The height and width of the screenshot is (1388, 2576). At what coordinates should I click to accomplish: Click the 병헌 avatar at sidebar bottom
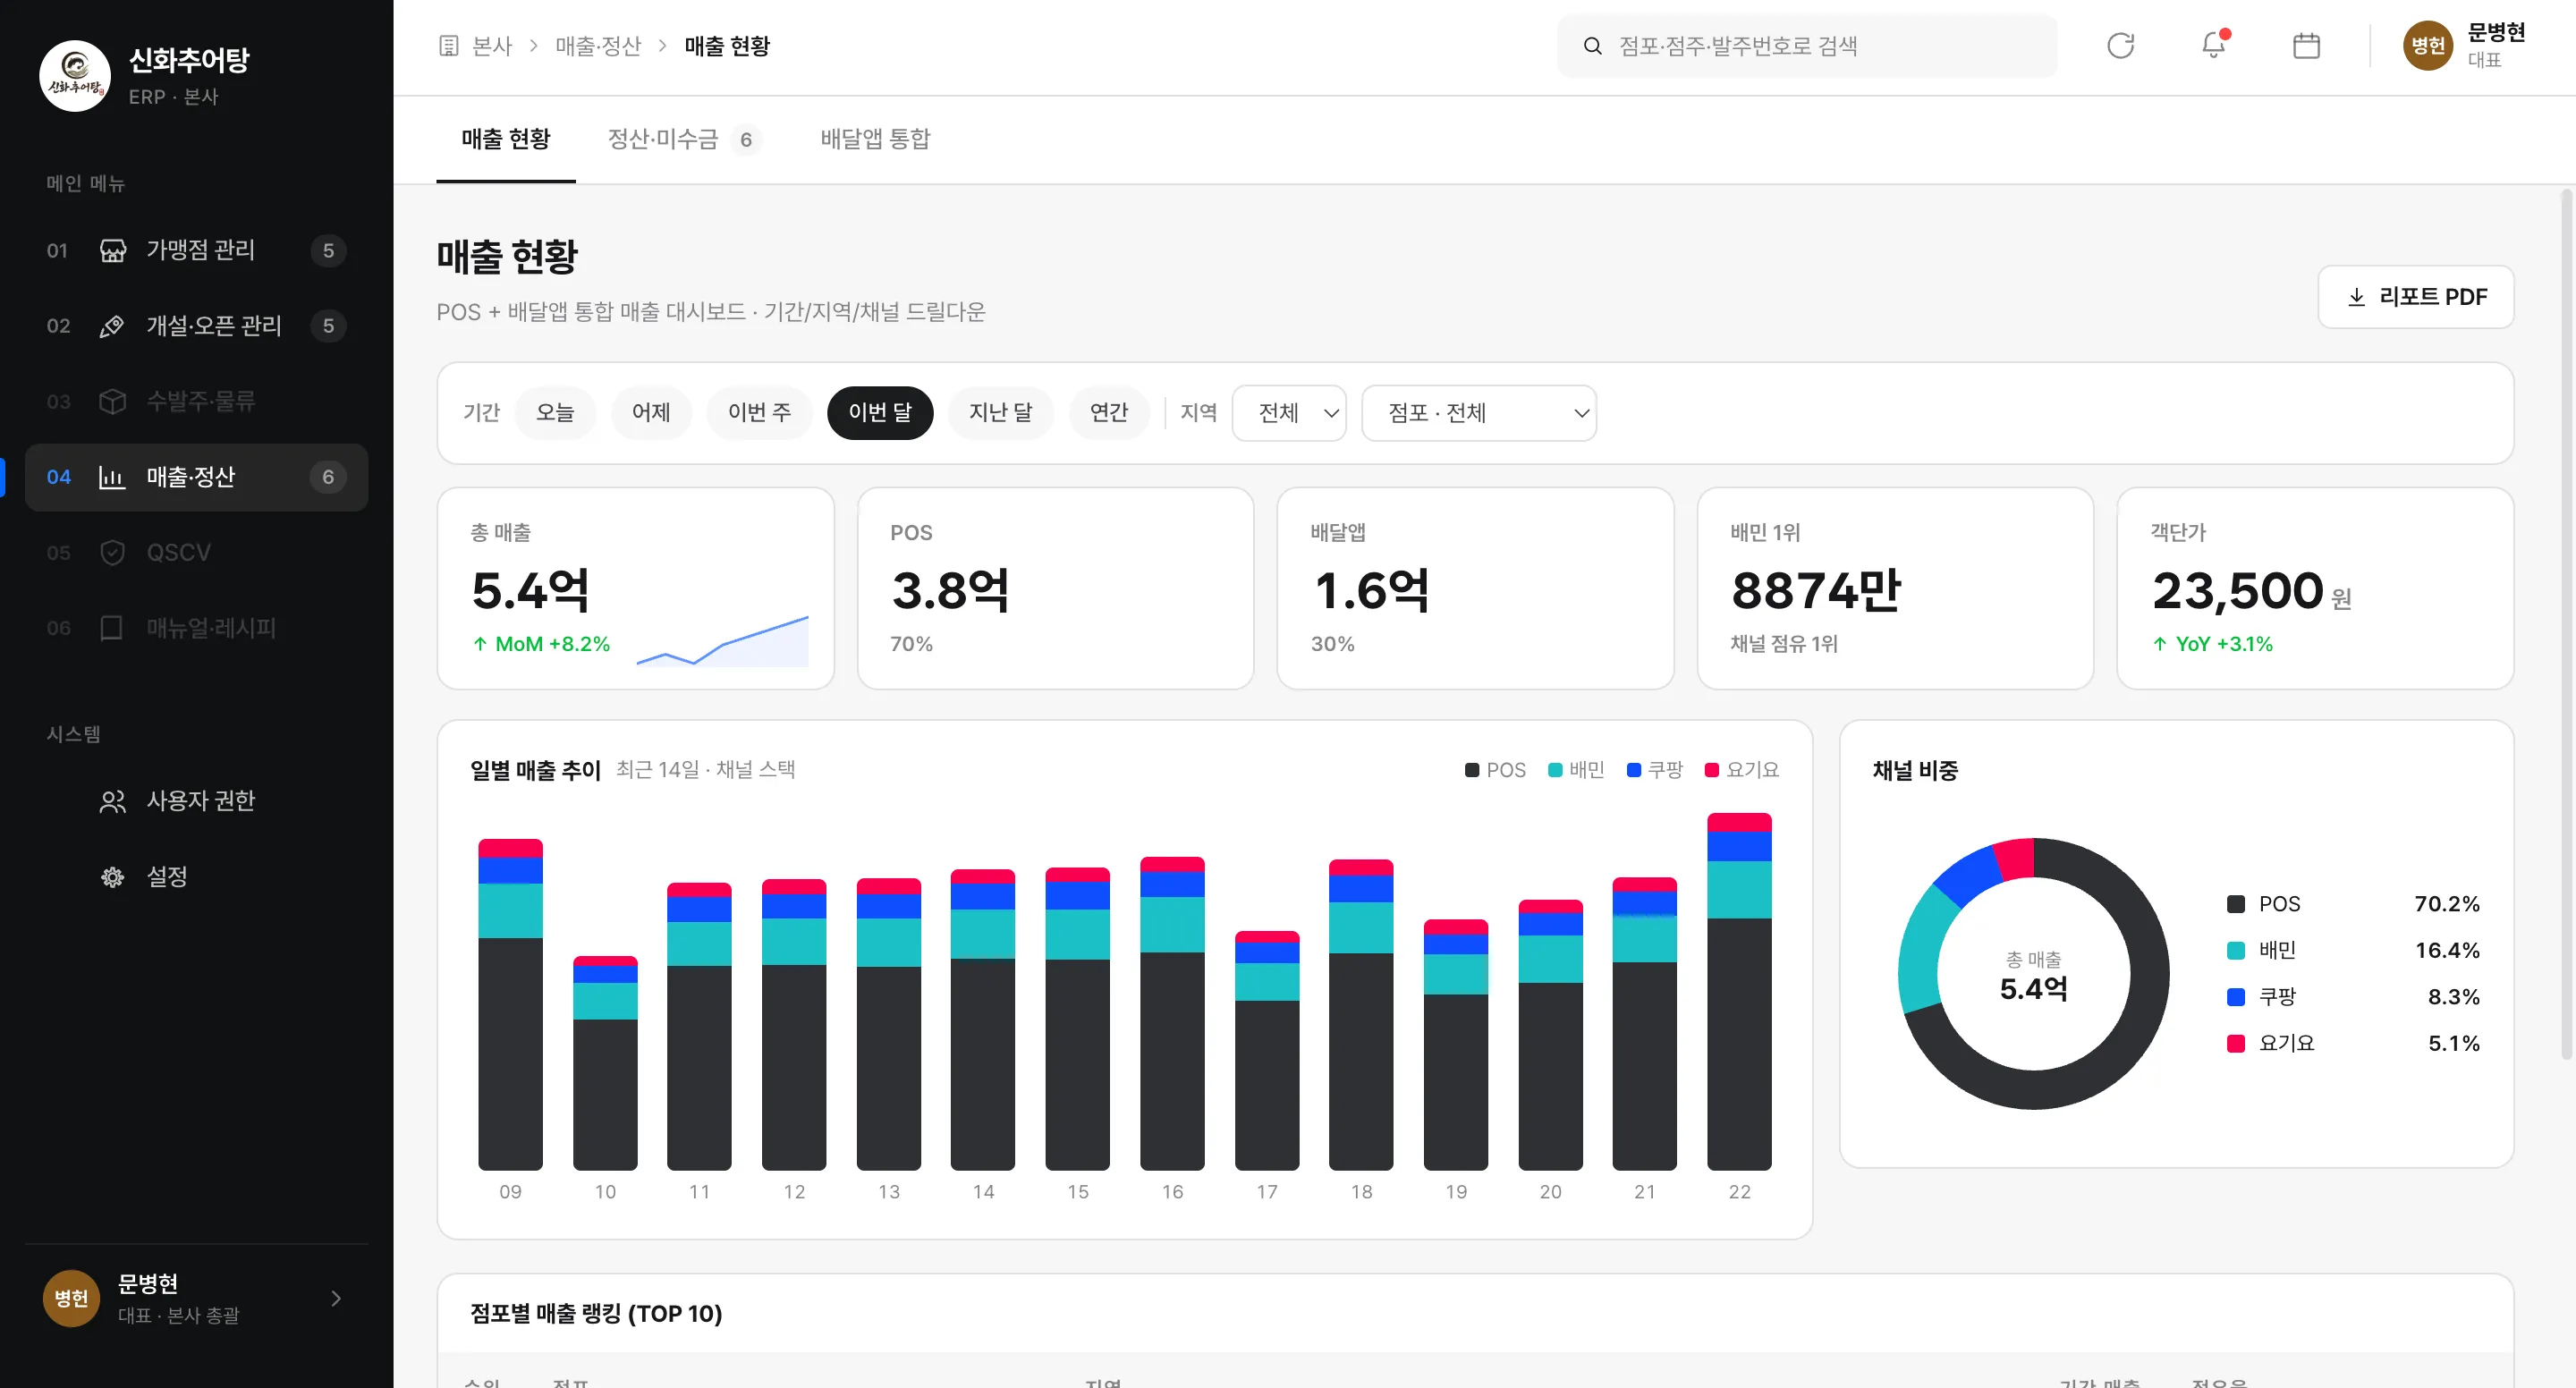pos(71,1298)
